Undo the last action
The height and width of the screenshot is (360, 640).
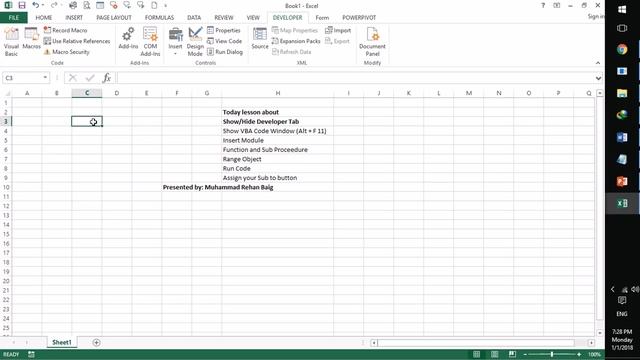tap(36, 5)
